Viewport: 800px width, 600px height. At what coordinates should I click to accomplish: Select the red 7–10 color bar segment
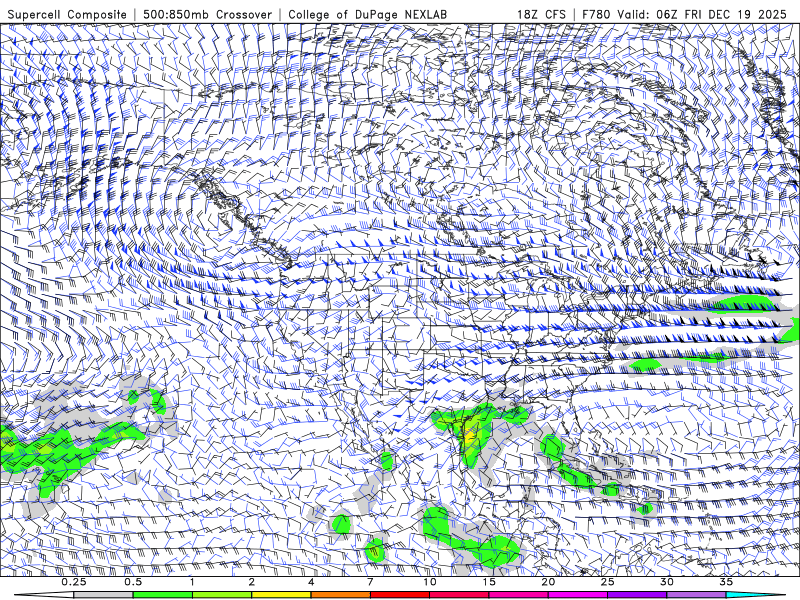point(400,595)
